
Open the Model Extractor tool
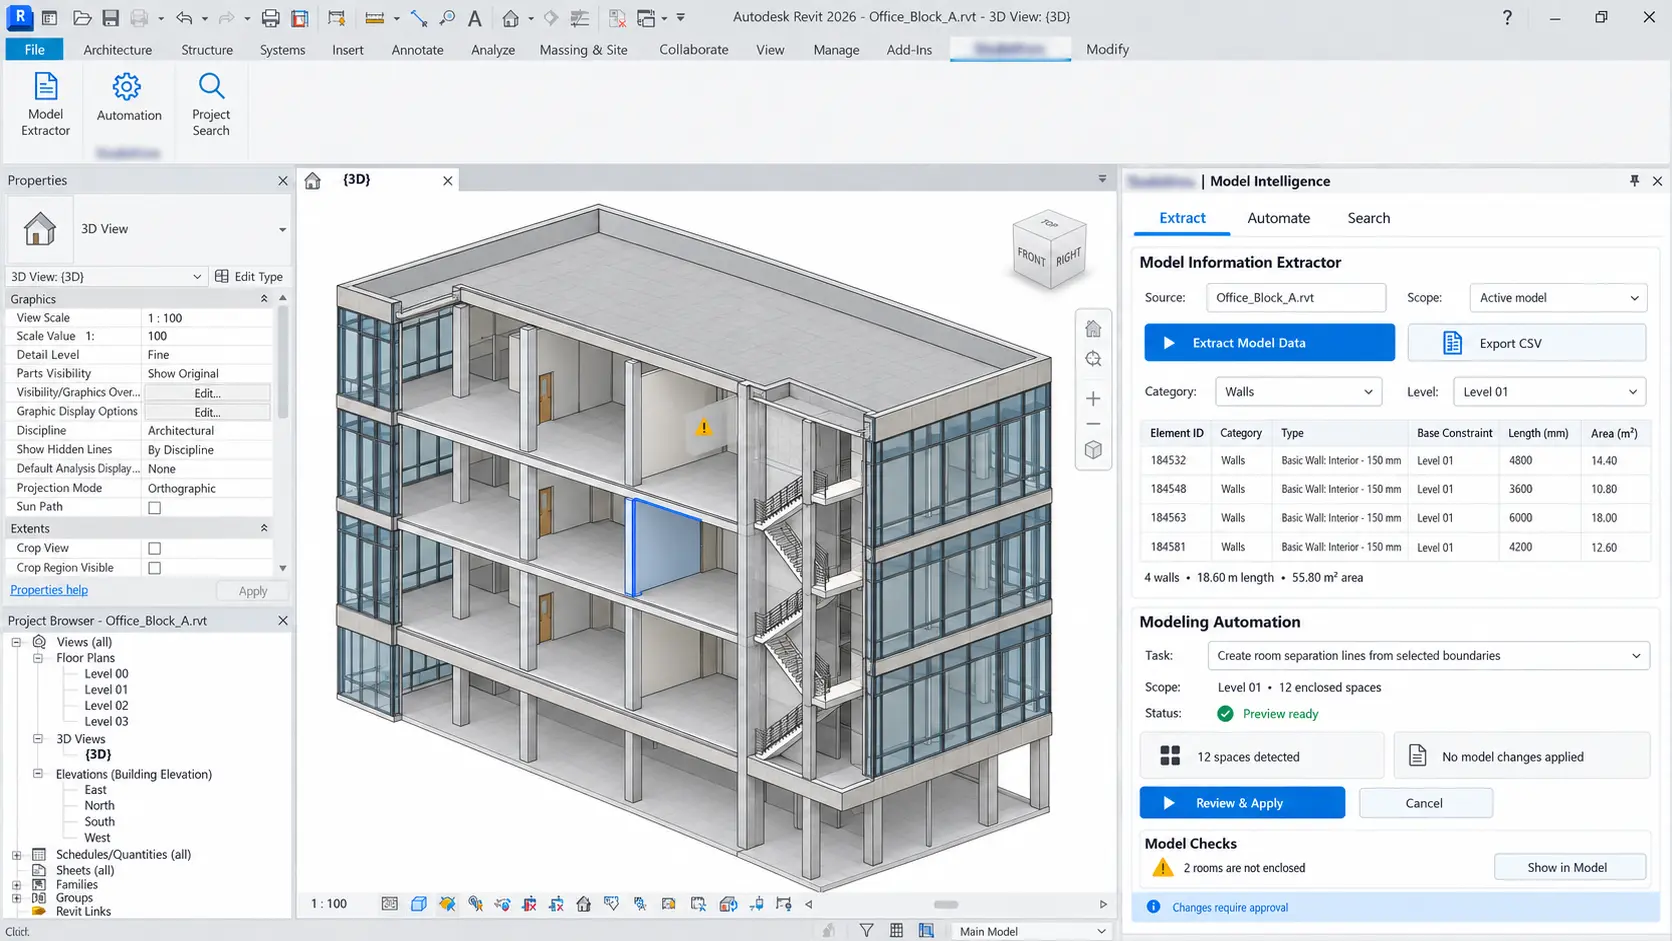46,104
